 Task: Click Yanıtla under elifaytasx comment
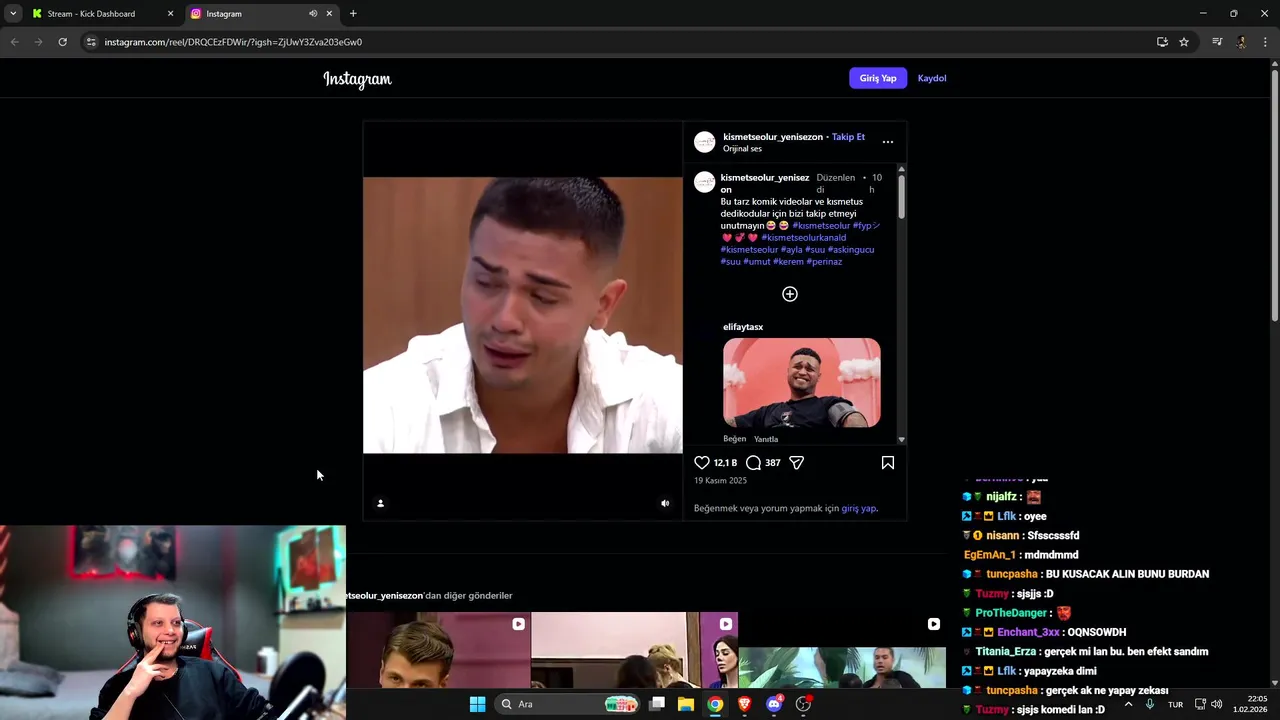(x=766, y=439)
